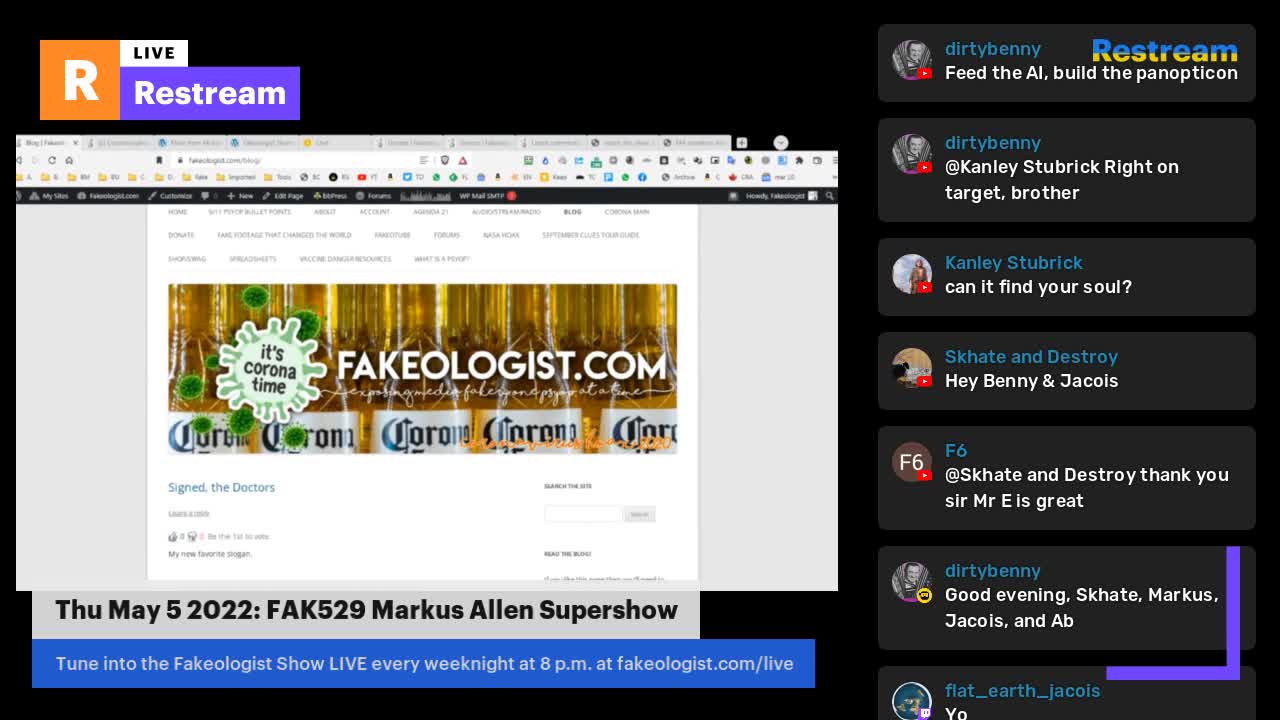Click Leave a reply link
Screen dimensions: 1280x720
188,514
